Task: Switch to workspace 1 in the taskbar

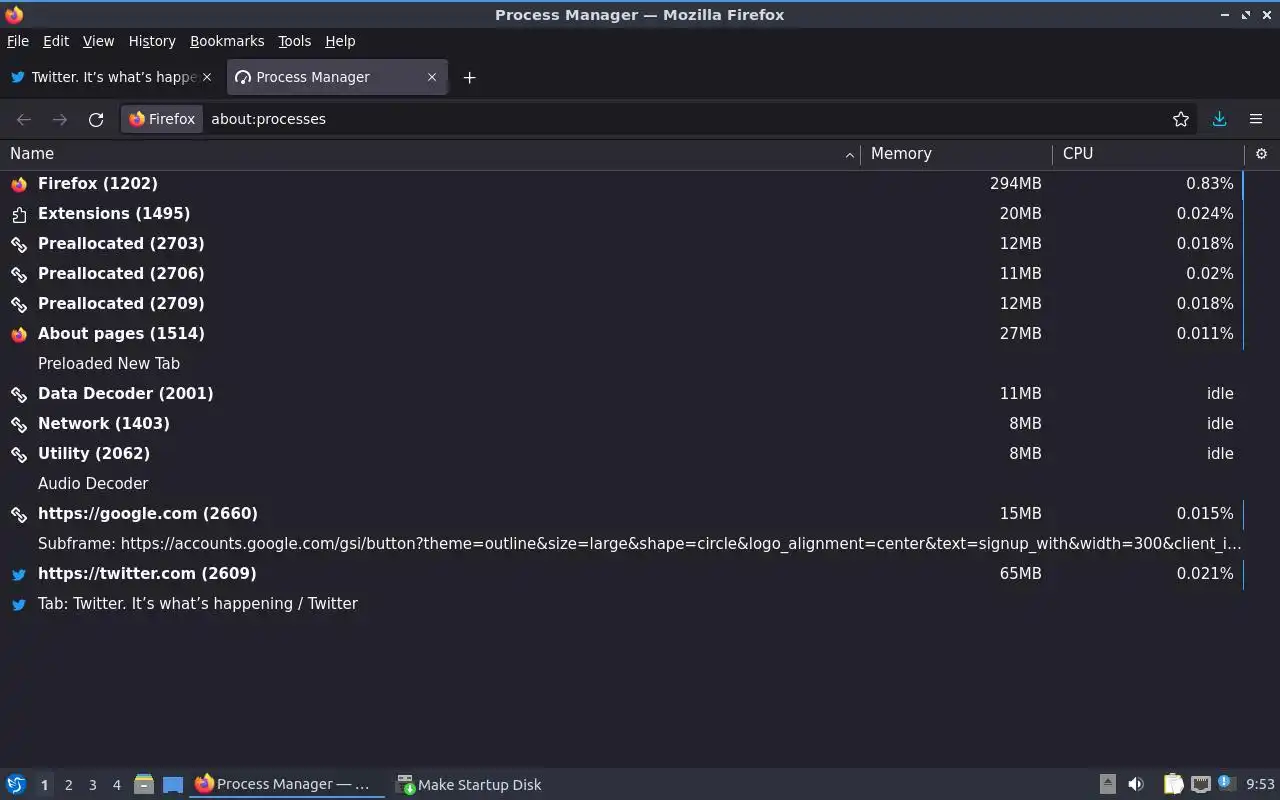Action: (44, 785)
